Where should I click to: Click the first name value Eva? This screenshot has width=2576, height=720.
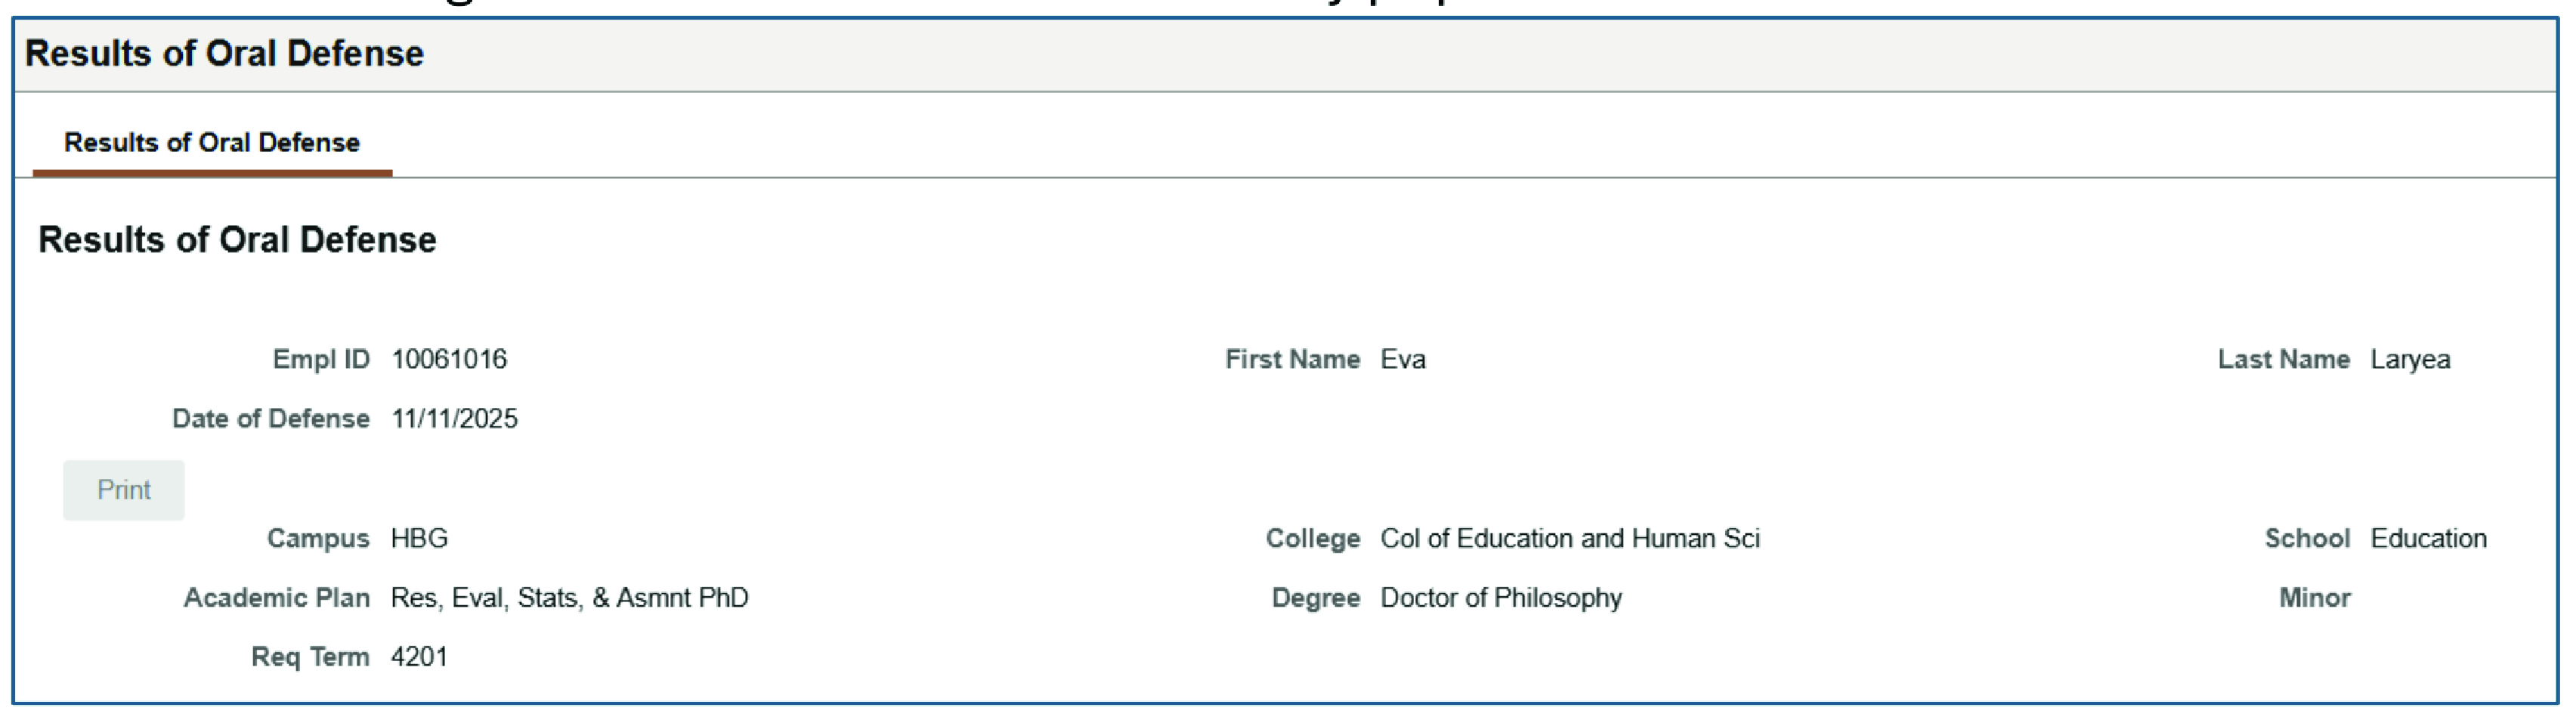click(1403, 359)
